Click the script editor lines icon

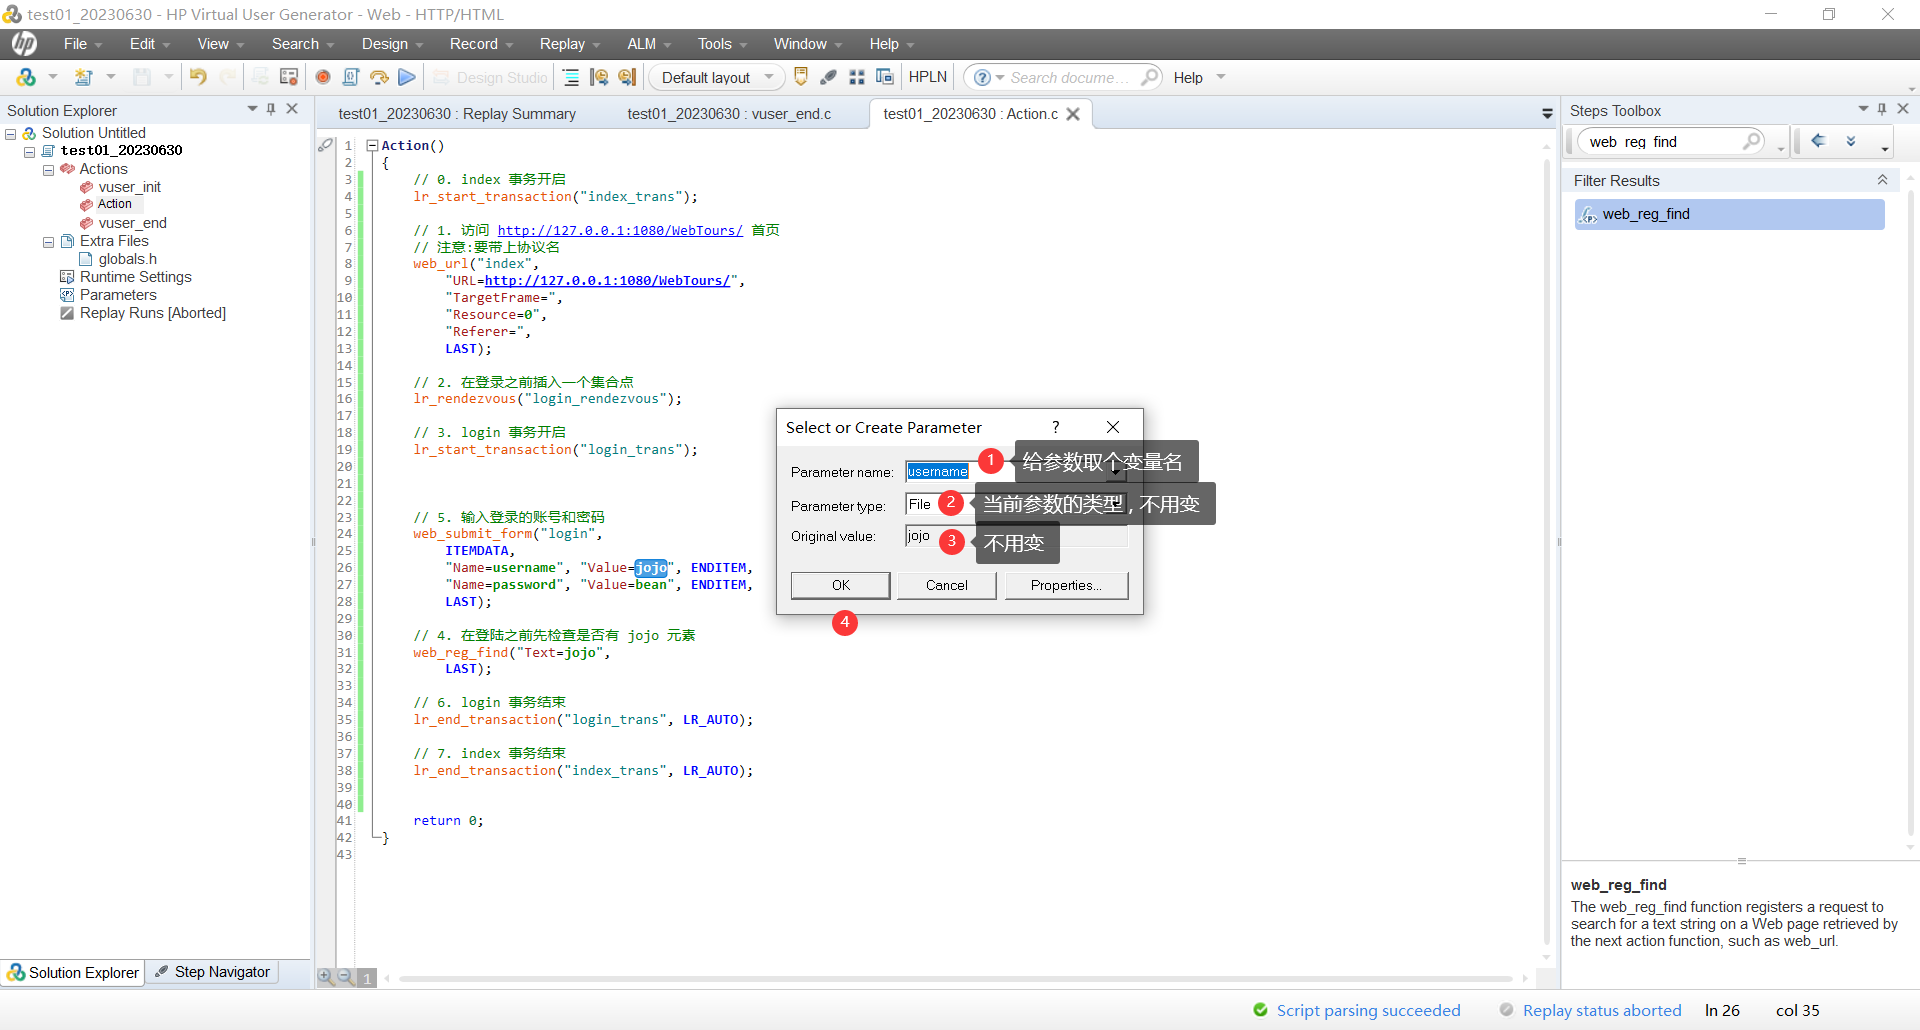click(x=571, y=77)
